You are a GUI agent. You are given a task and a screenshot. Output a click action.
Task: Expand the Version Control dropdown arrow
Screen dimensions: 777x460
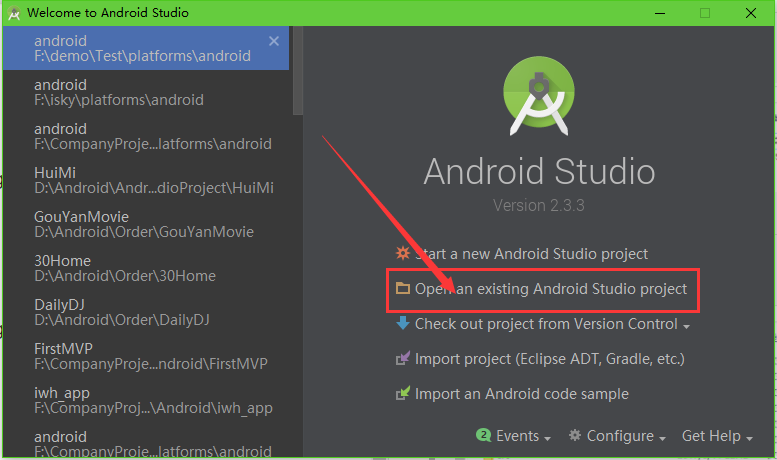point(686,327)
